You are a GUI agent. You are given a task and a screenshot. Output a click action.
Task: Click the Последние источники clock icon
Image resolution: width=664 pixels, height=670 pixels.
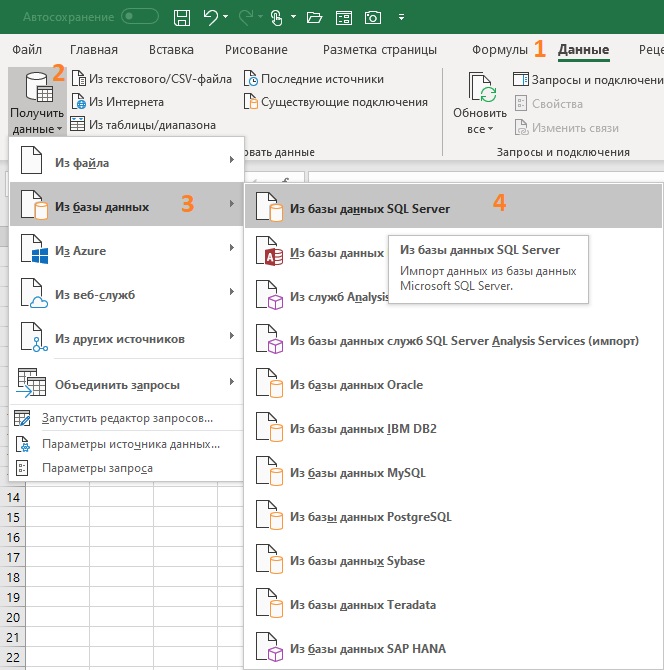coord(251,79)
